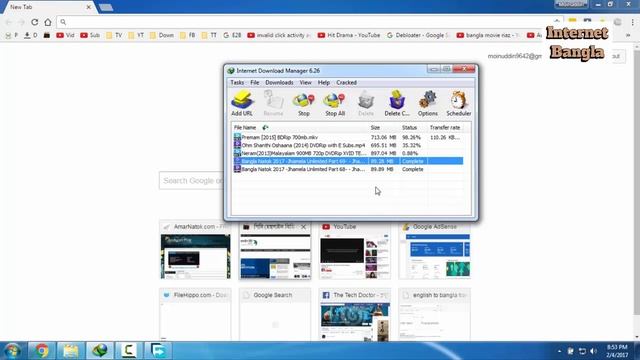Select Neram(2013) Malayalam 900MB download row
This screenshot has width=640, height=360.
(348, 153)
